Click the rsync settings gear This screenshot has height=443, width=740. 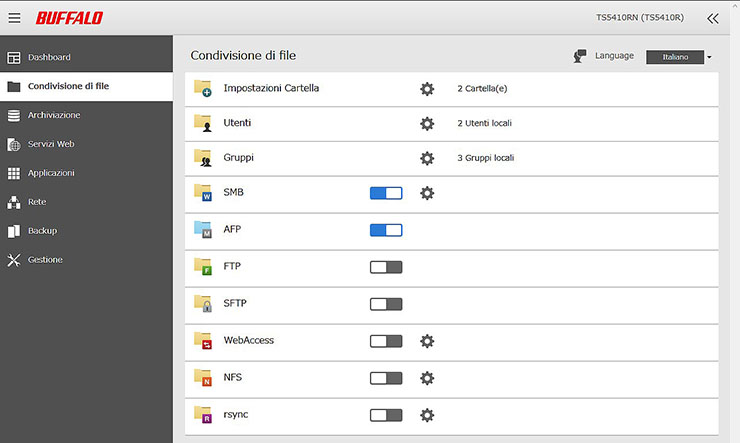pyautogui.click(x=427, y=415)
